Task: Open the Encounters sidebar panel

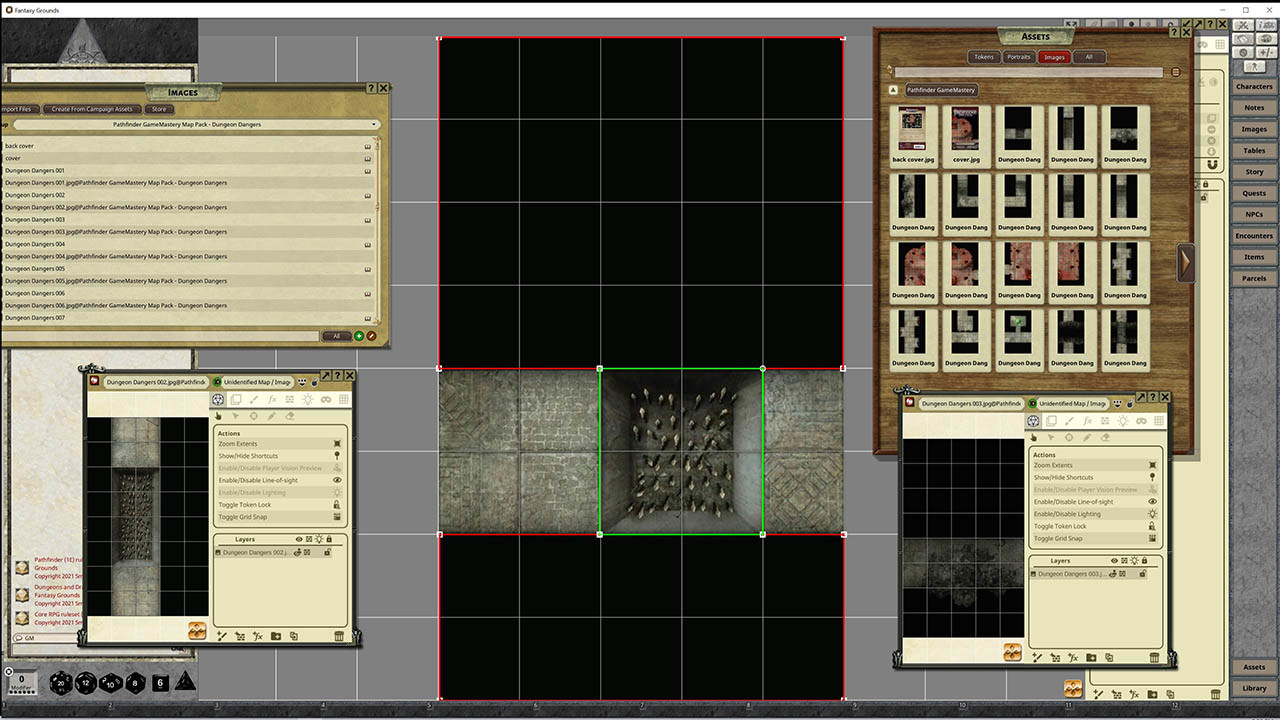Action: coord(1254,236)
